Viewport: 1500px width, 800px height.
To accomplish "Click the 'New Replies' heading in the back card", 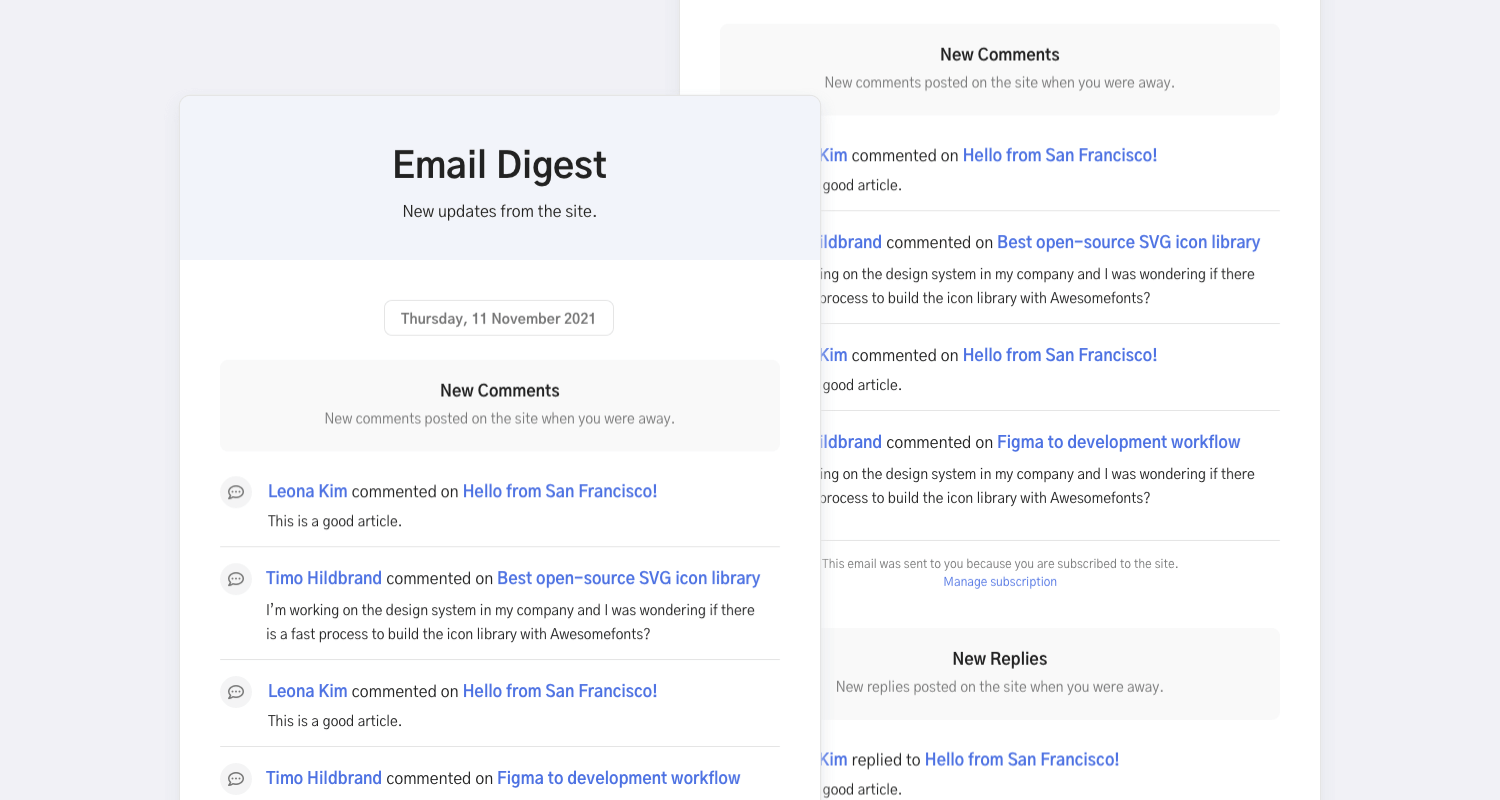I will point(1000,659).
